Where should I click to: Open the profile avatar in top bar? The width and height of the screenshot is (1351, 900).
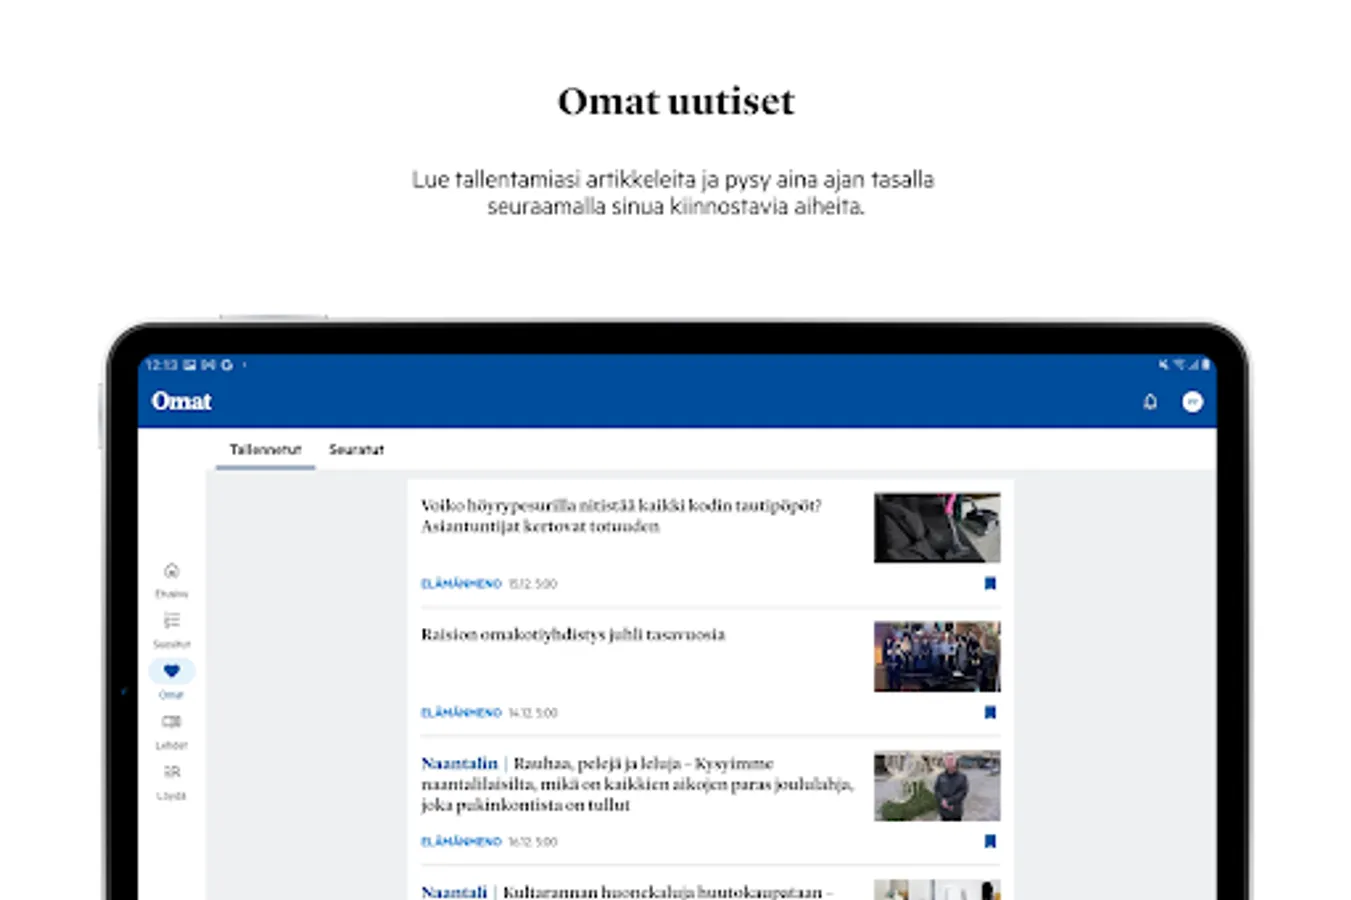click(1191, 401)
